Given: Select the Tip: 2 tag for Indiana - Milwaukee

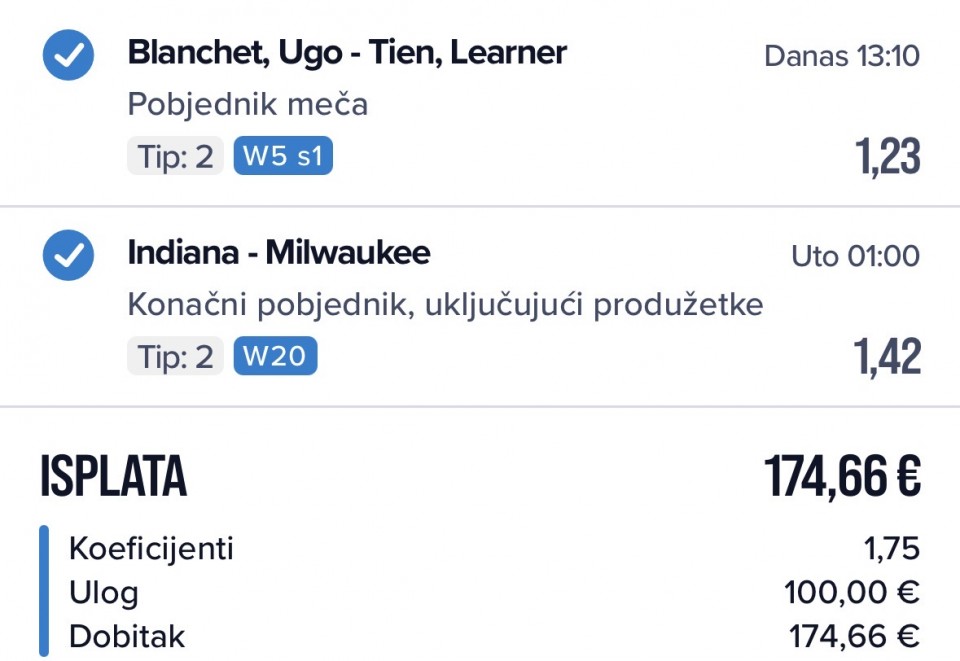Looking at the screenshot, I should (176, 357).
